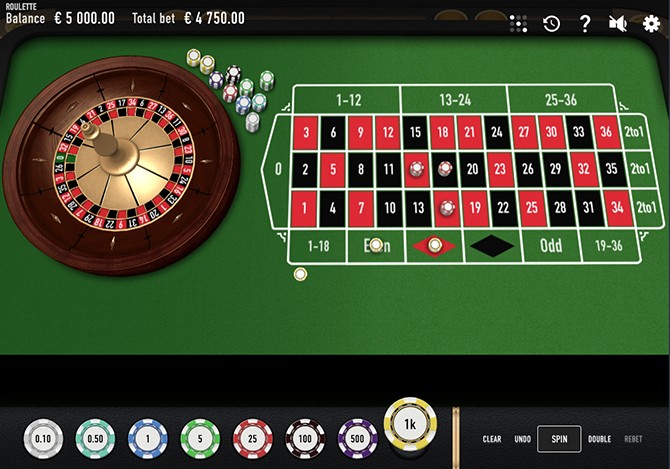This screenshot has height=469, width=670.
Task: Open the settings gear icon
Action: click(651, 23)
